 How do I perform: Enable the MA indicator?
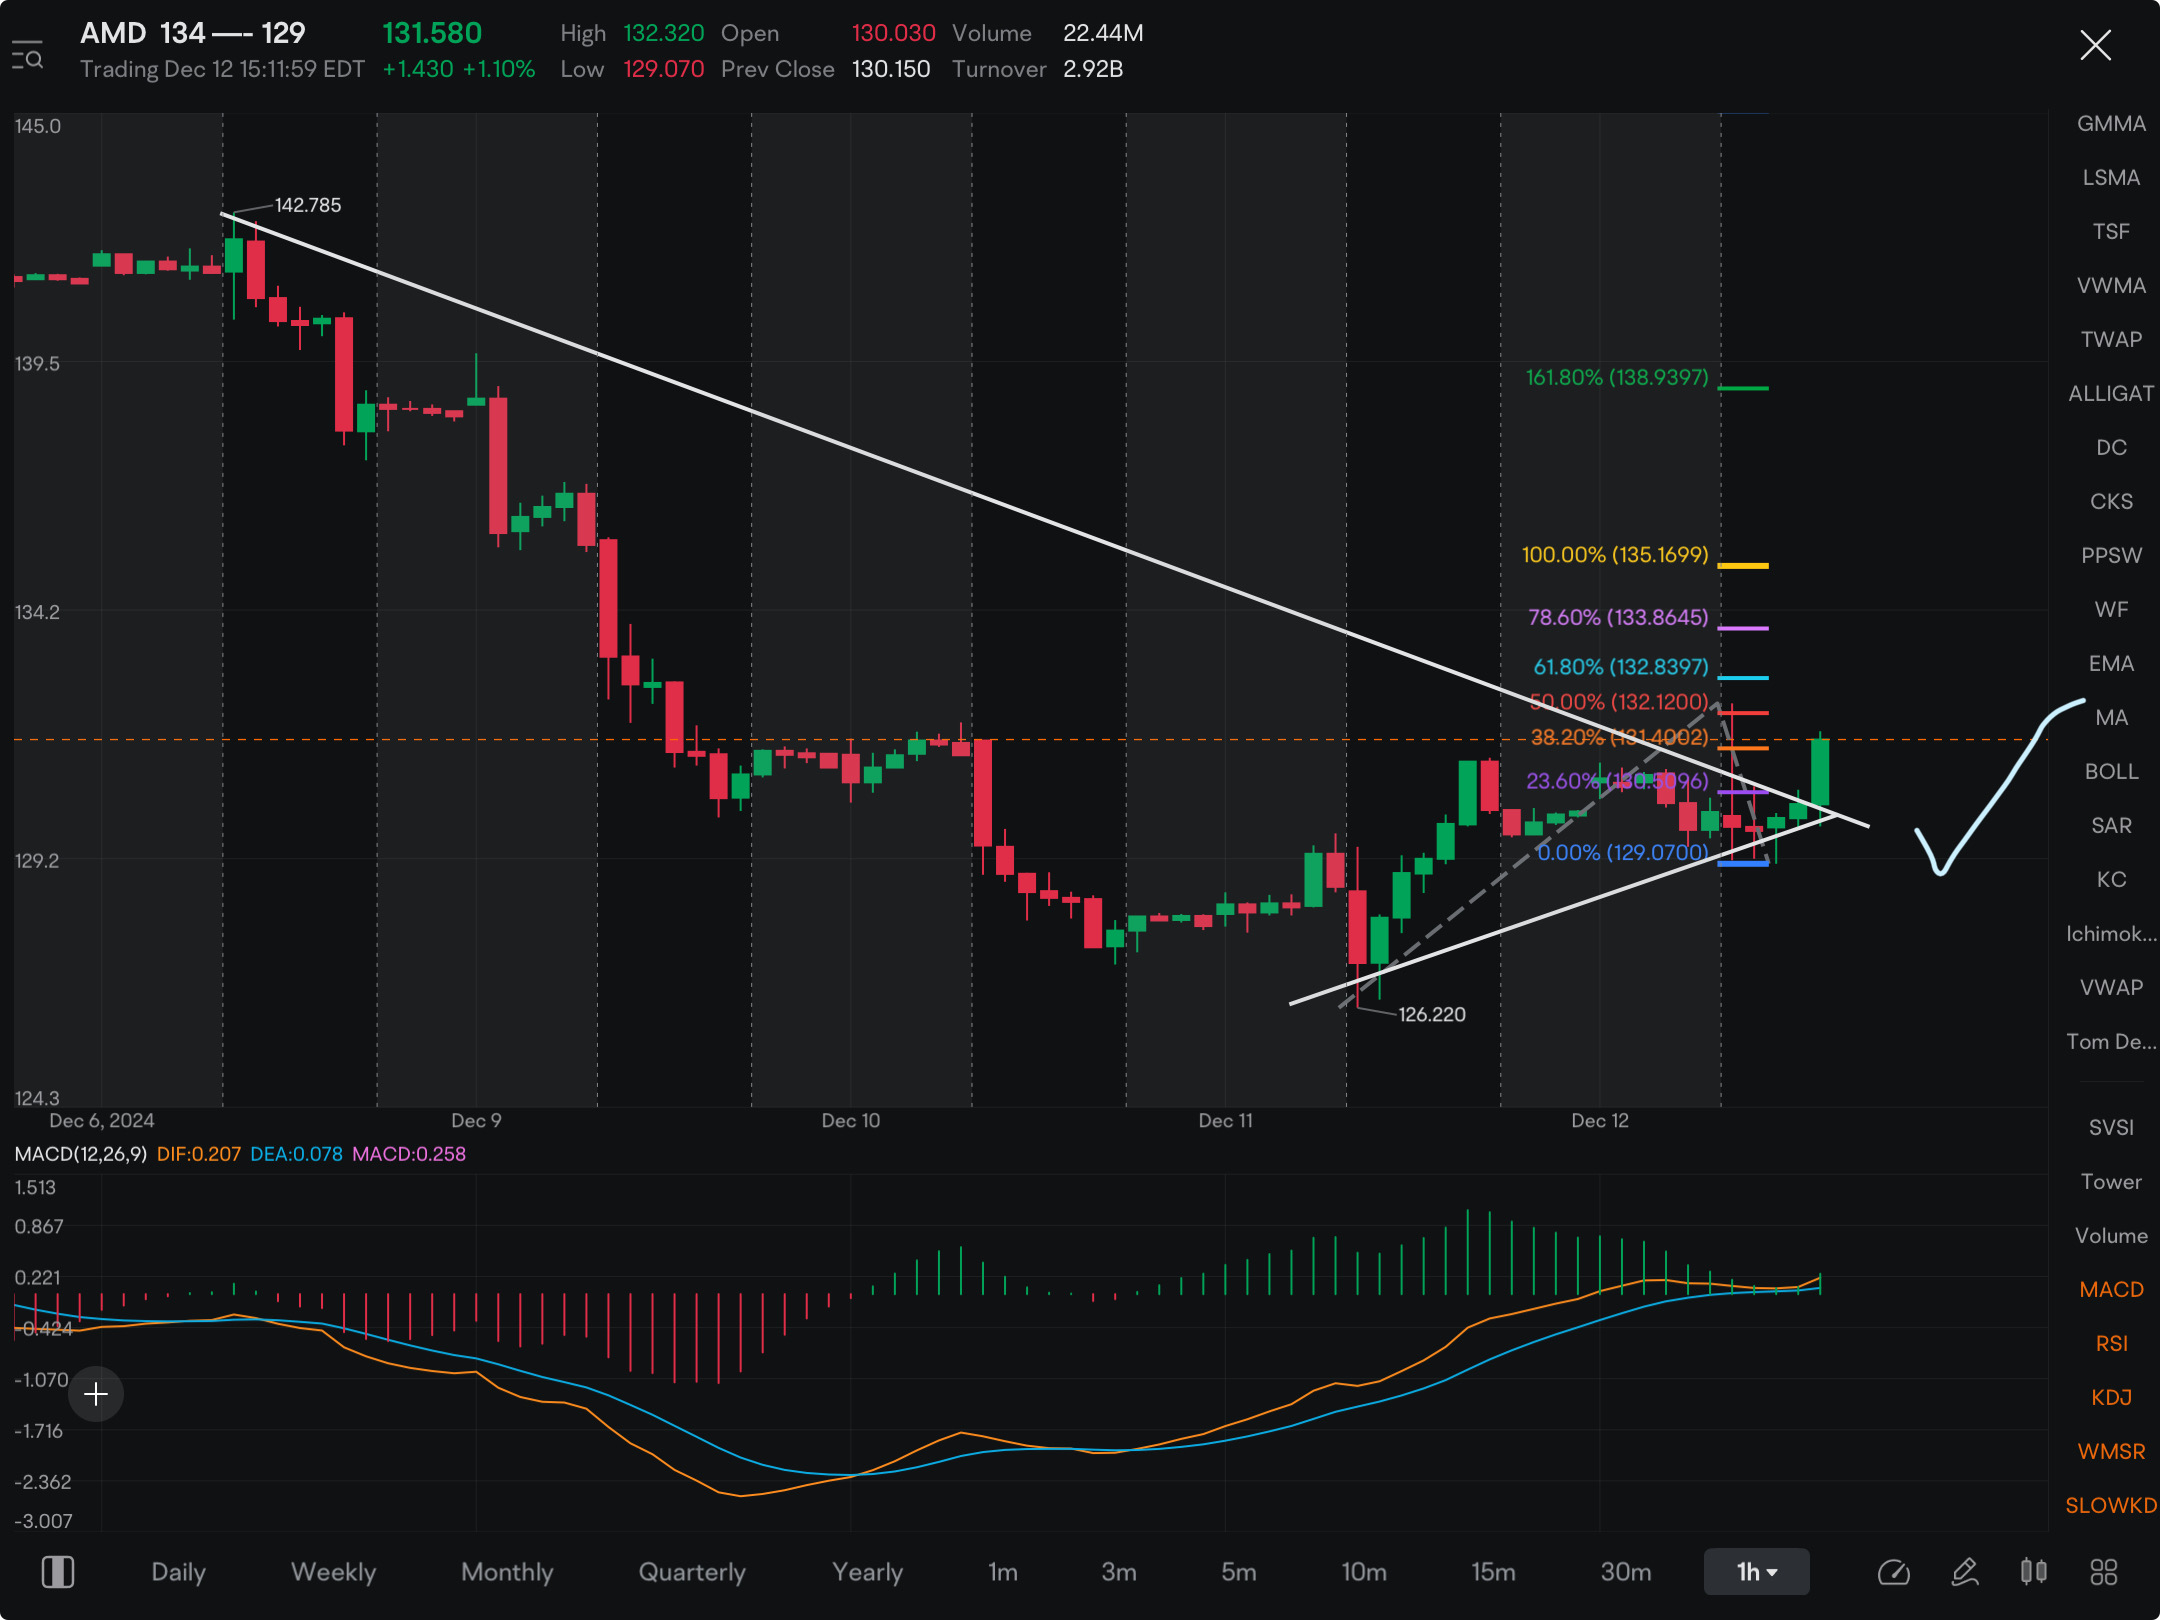click(2111, 718)
